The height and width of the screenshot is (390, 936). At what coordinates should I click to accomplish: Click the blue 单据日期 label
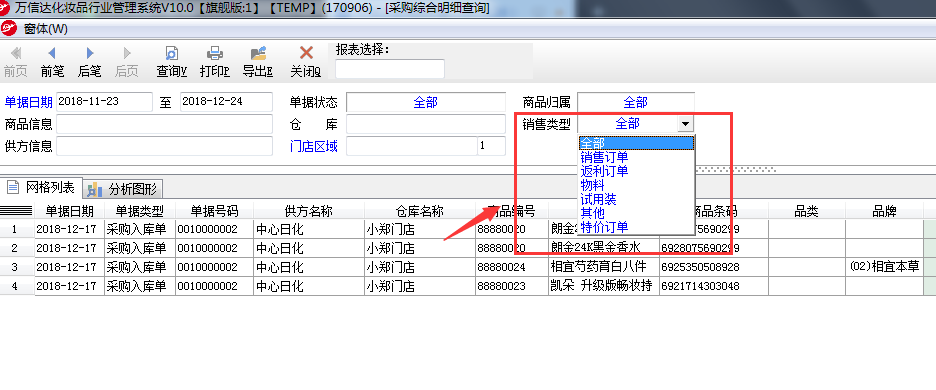[x=29, y=102]
